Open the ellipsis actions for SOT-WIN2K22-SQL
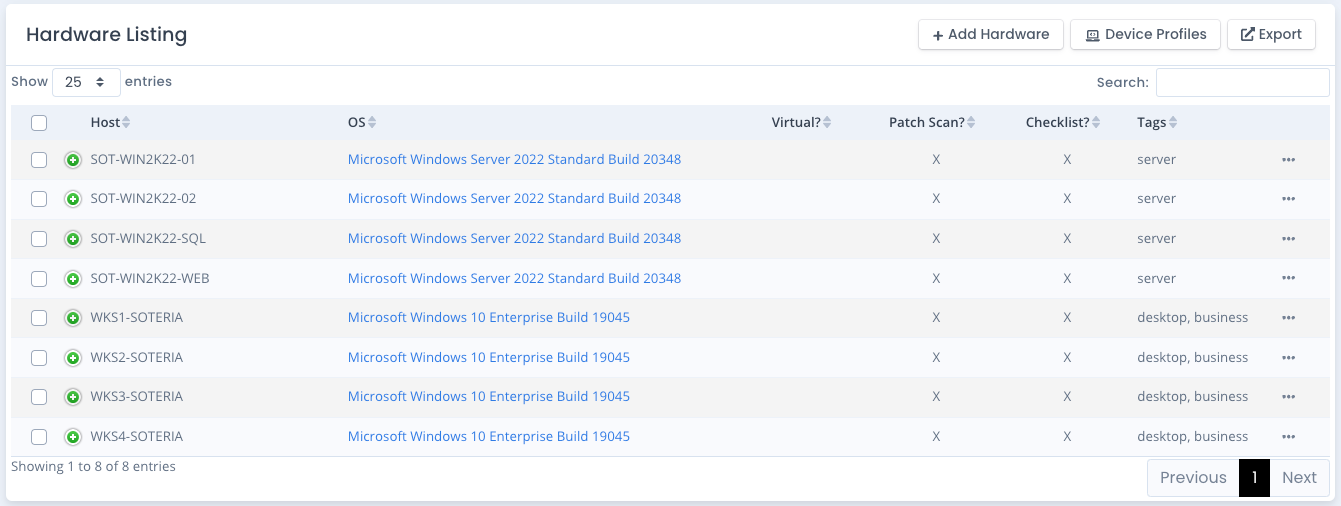This screenshot has width=1341, height=506. pyautogui.click(x=1288, y=239)
